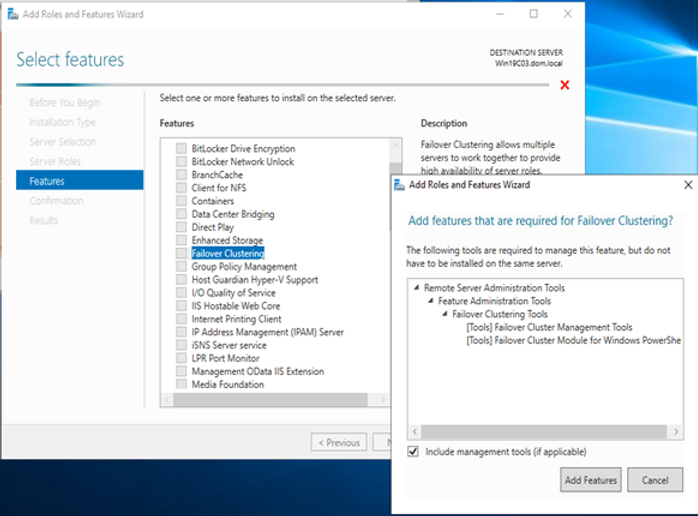Select the Features step in sidebar

pos(47,181)
